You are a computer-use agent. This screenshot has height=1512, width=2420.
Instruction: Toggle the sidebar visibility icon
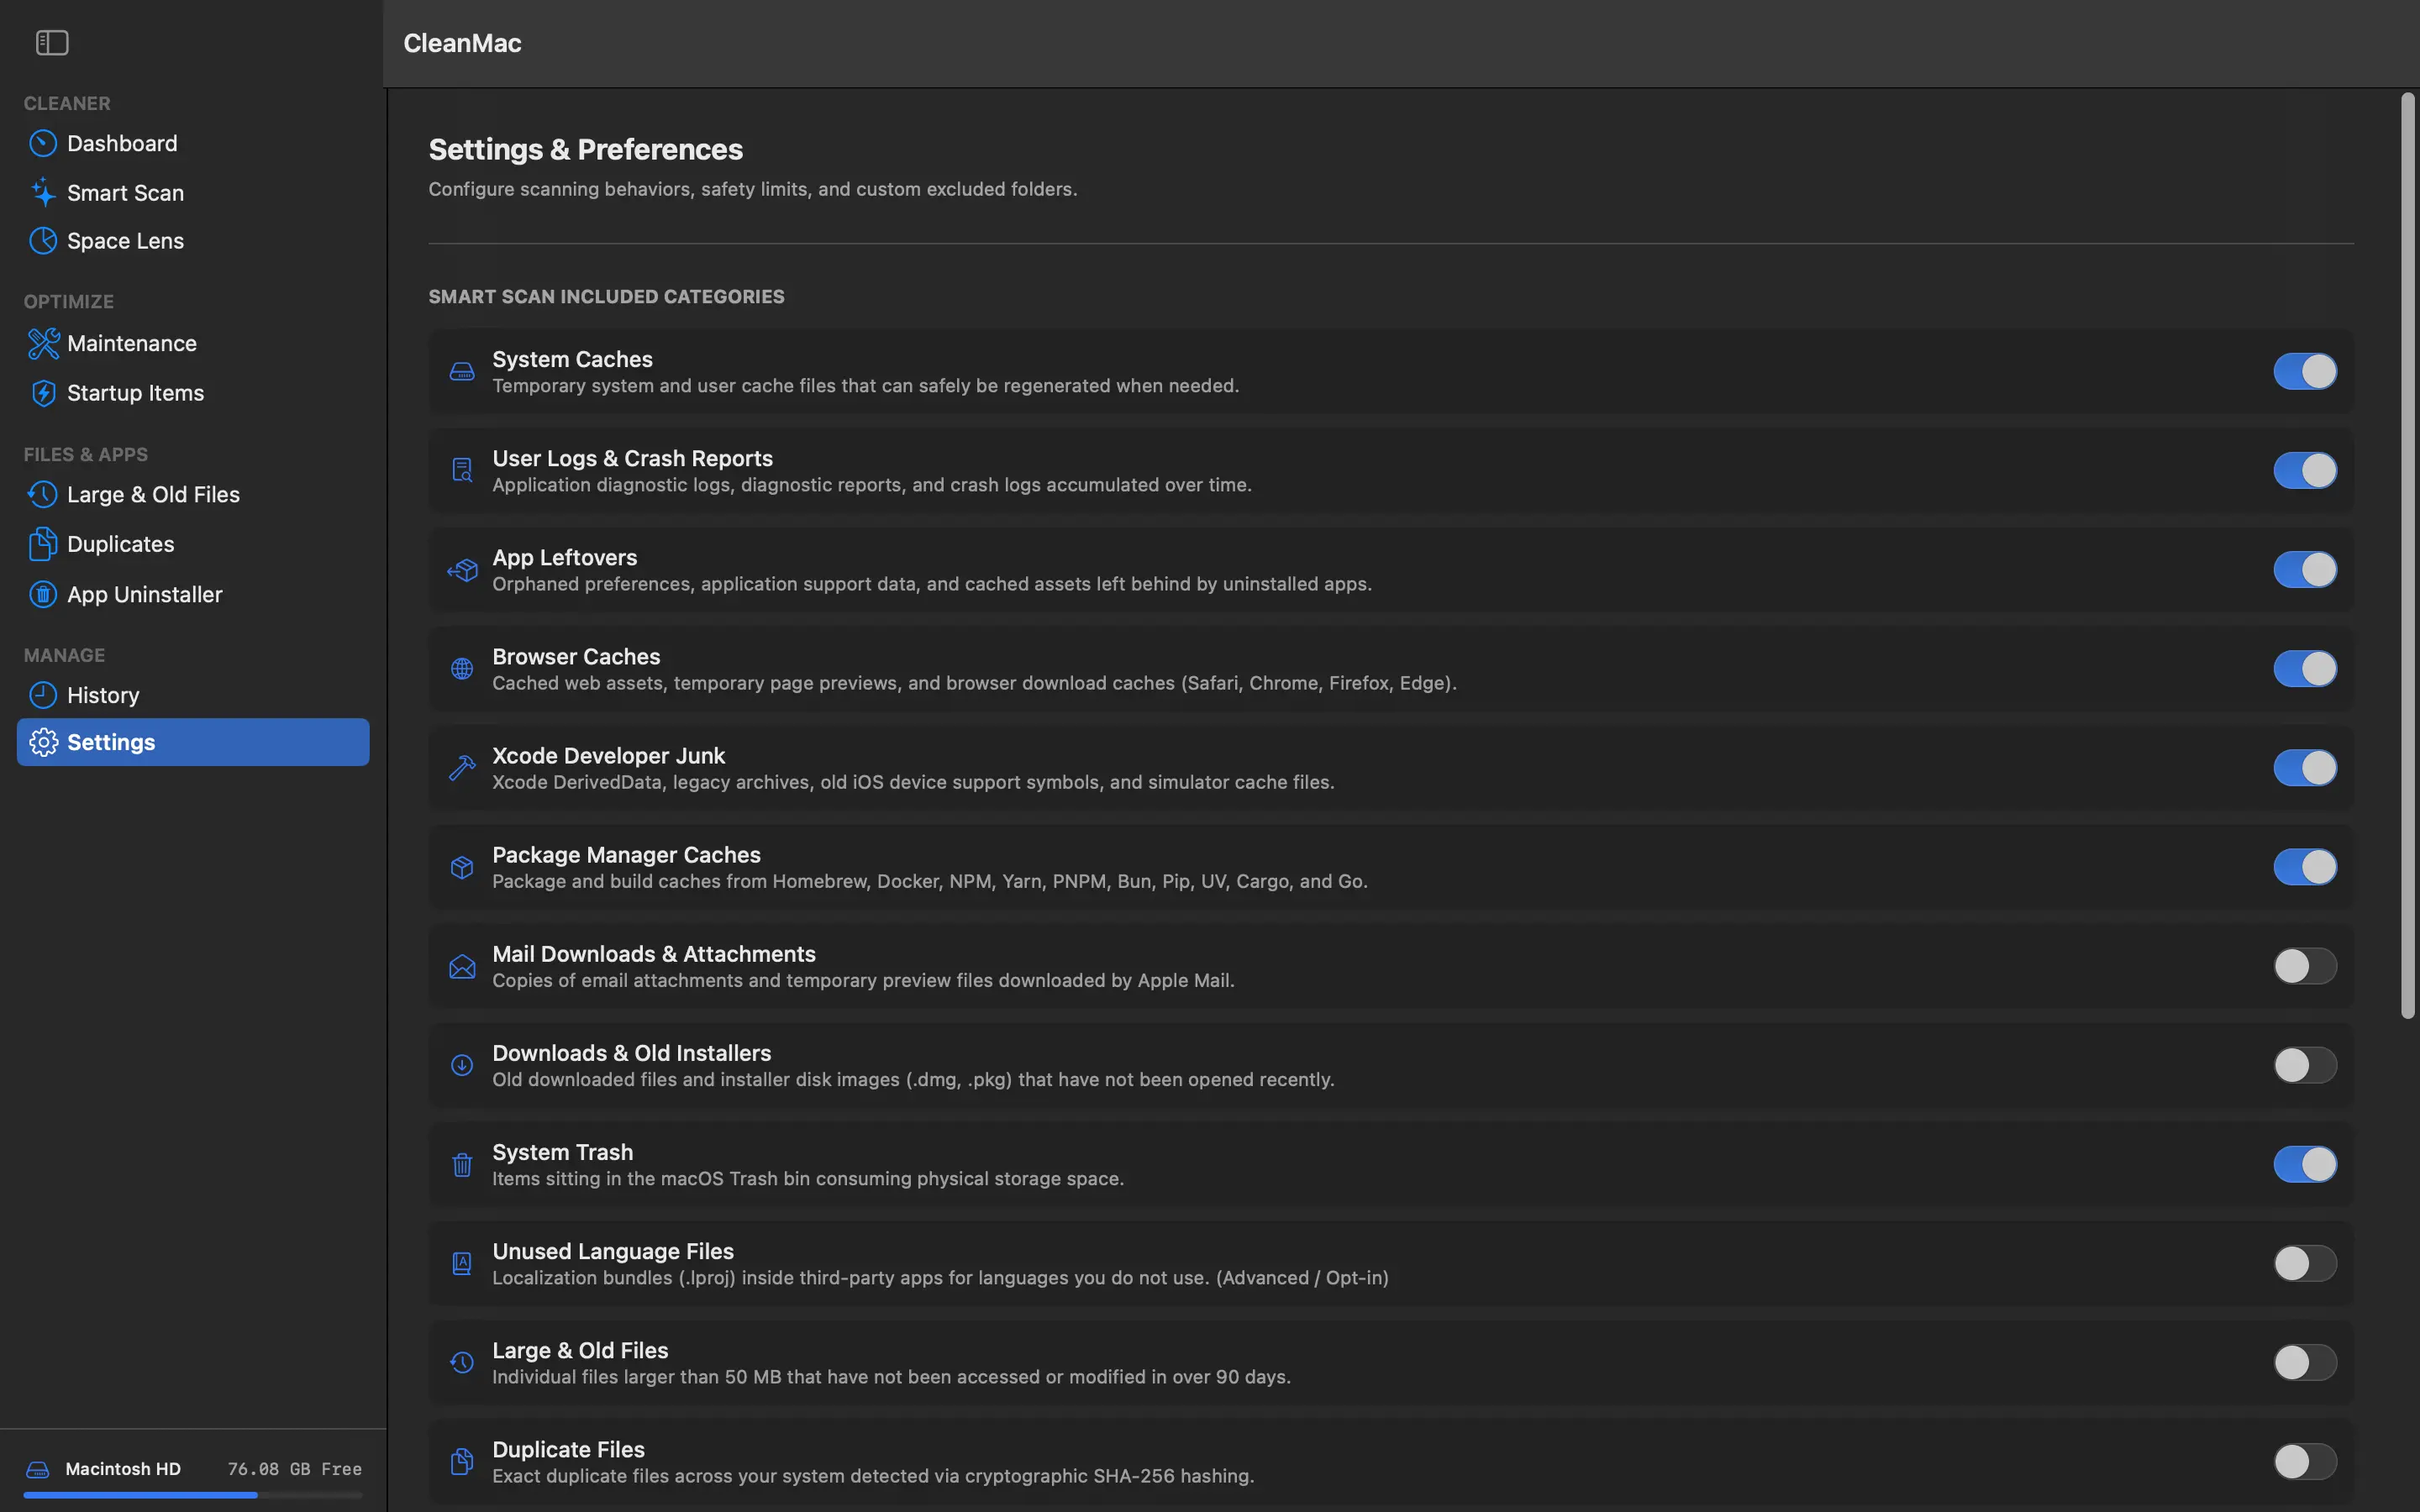tap(52, 42)
